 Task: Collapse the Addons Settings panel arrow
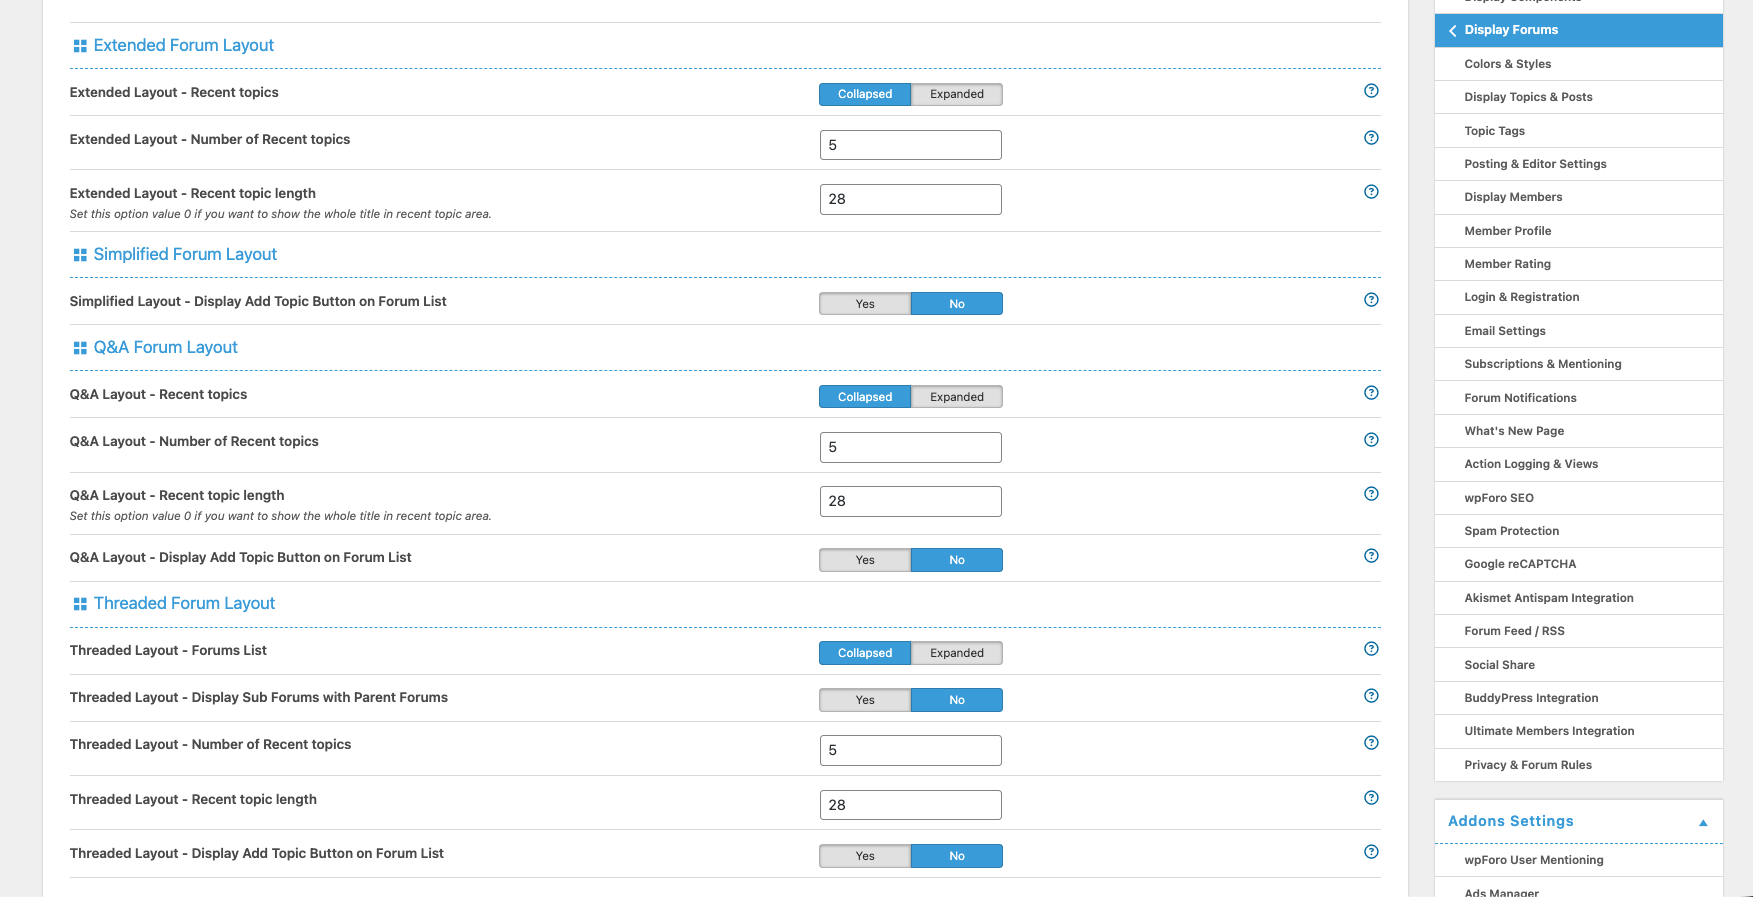[1703, 822]
